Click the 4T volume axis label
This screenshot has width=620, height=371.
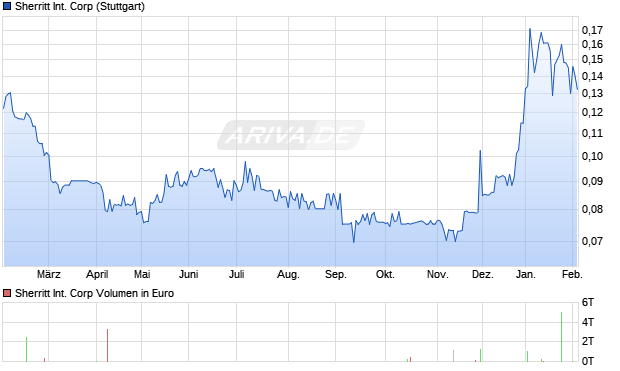click(x=588, y=322)
